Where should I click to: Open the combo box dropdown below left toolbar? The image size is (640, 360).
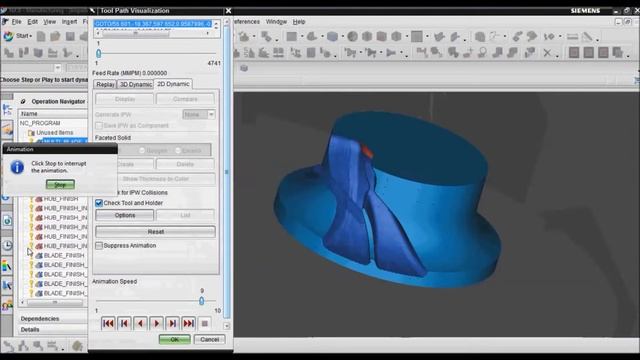click(x=58, y=68)
